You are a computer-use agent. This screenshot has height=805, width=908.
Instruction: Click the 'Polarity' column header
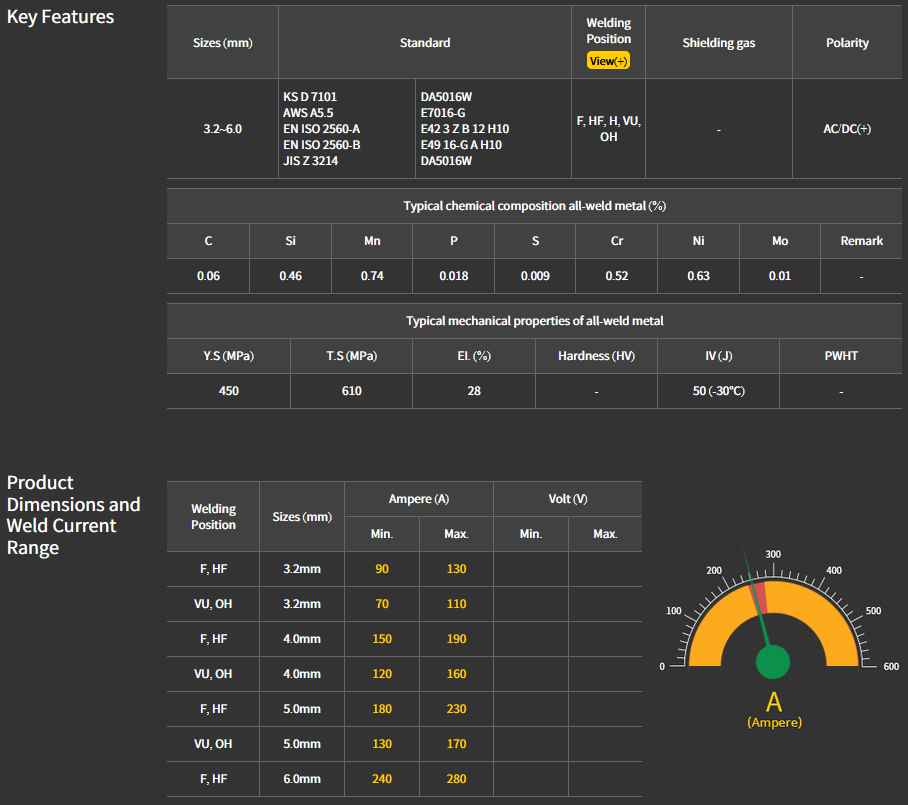tap(847, 43)
